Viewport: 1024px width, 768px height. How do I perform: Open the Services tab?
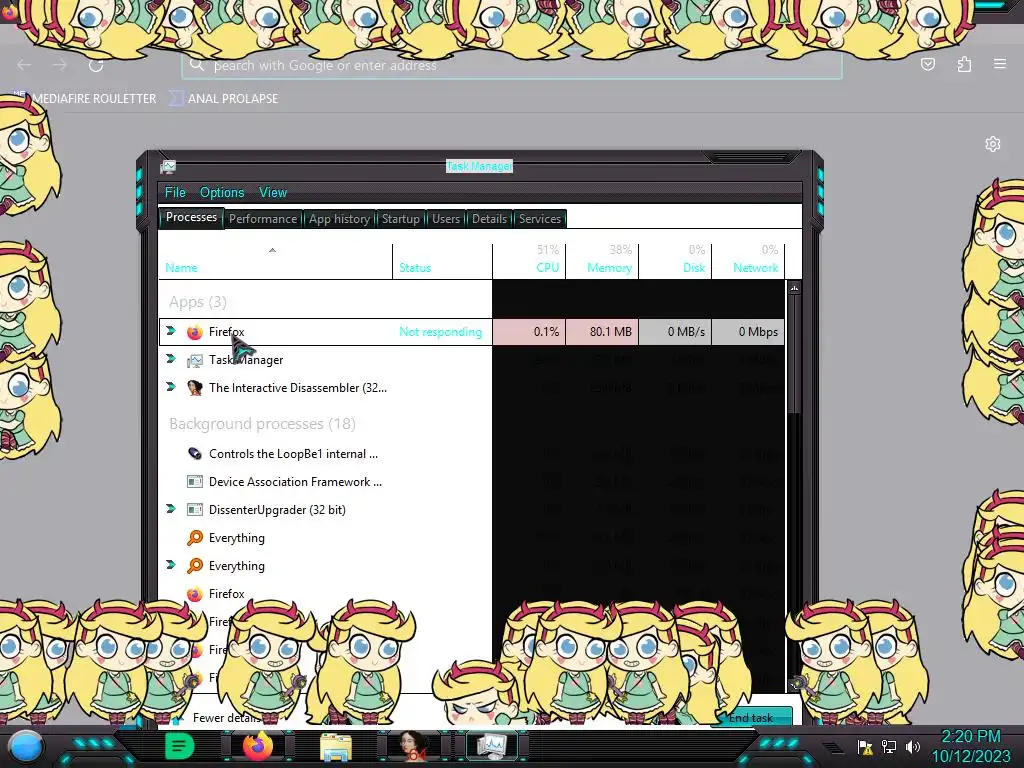[x=539, y=219]
